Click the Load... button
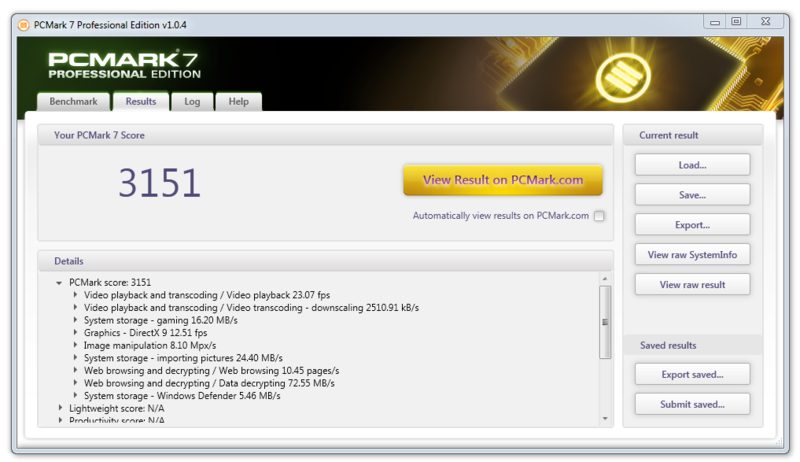This screenshot has height=462, width=800. point(692,165)
